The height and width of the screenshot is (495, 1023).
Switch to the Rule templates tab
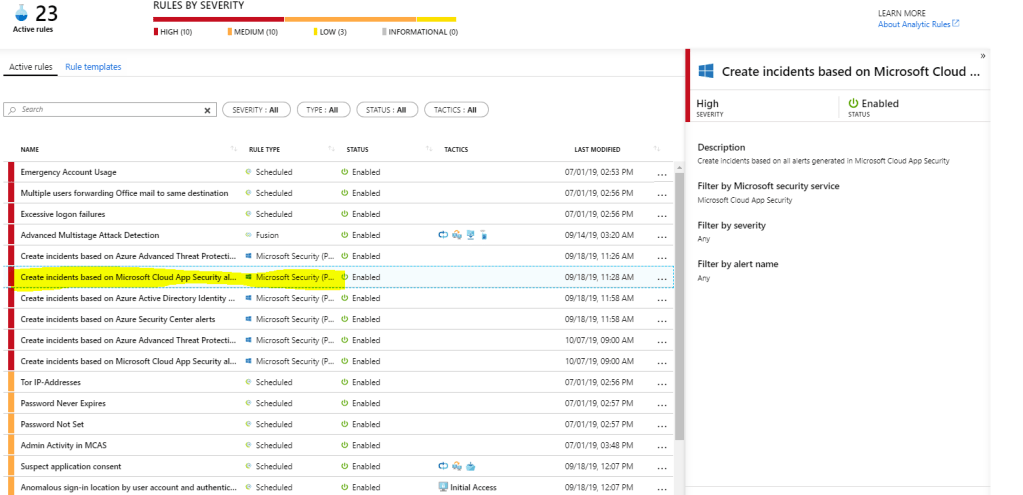(93, 67)
